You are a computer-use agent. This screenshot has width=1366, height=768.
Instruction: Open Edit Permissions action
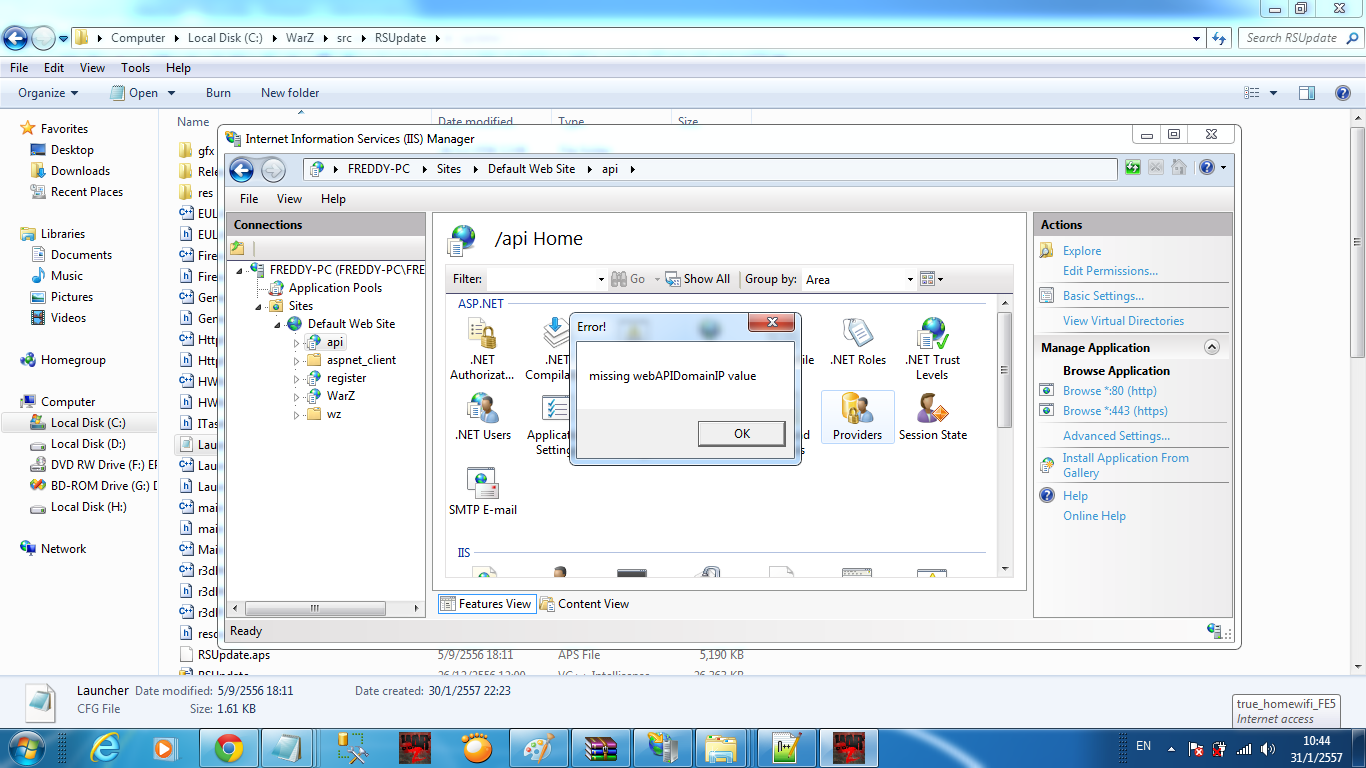[x=1110, y=271]
